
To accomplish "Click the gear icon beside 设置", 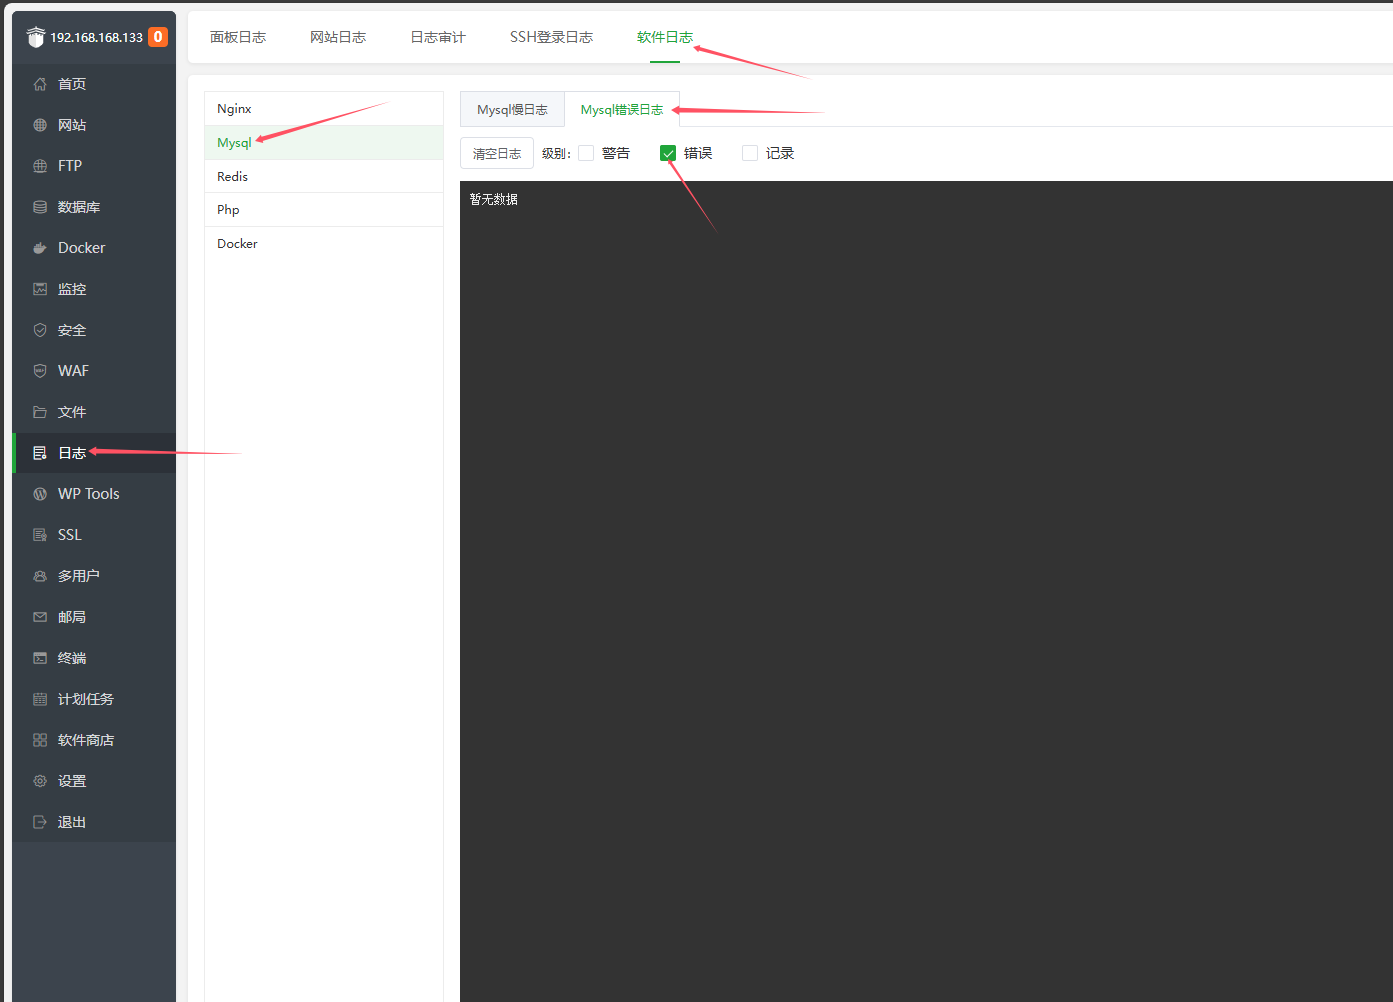I will 40,781.
